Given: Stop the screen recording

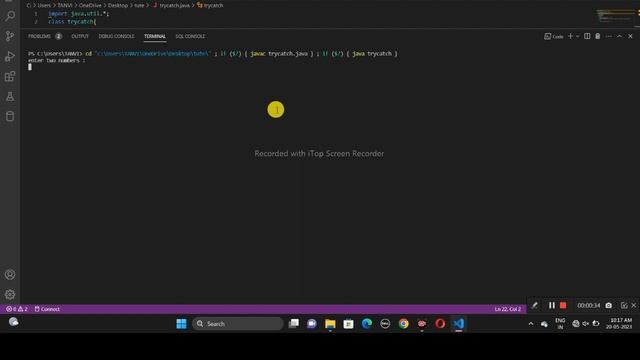Looking at the screenshot, I should point(563,305).
